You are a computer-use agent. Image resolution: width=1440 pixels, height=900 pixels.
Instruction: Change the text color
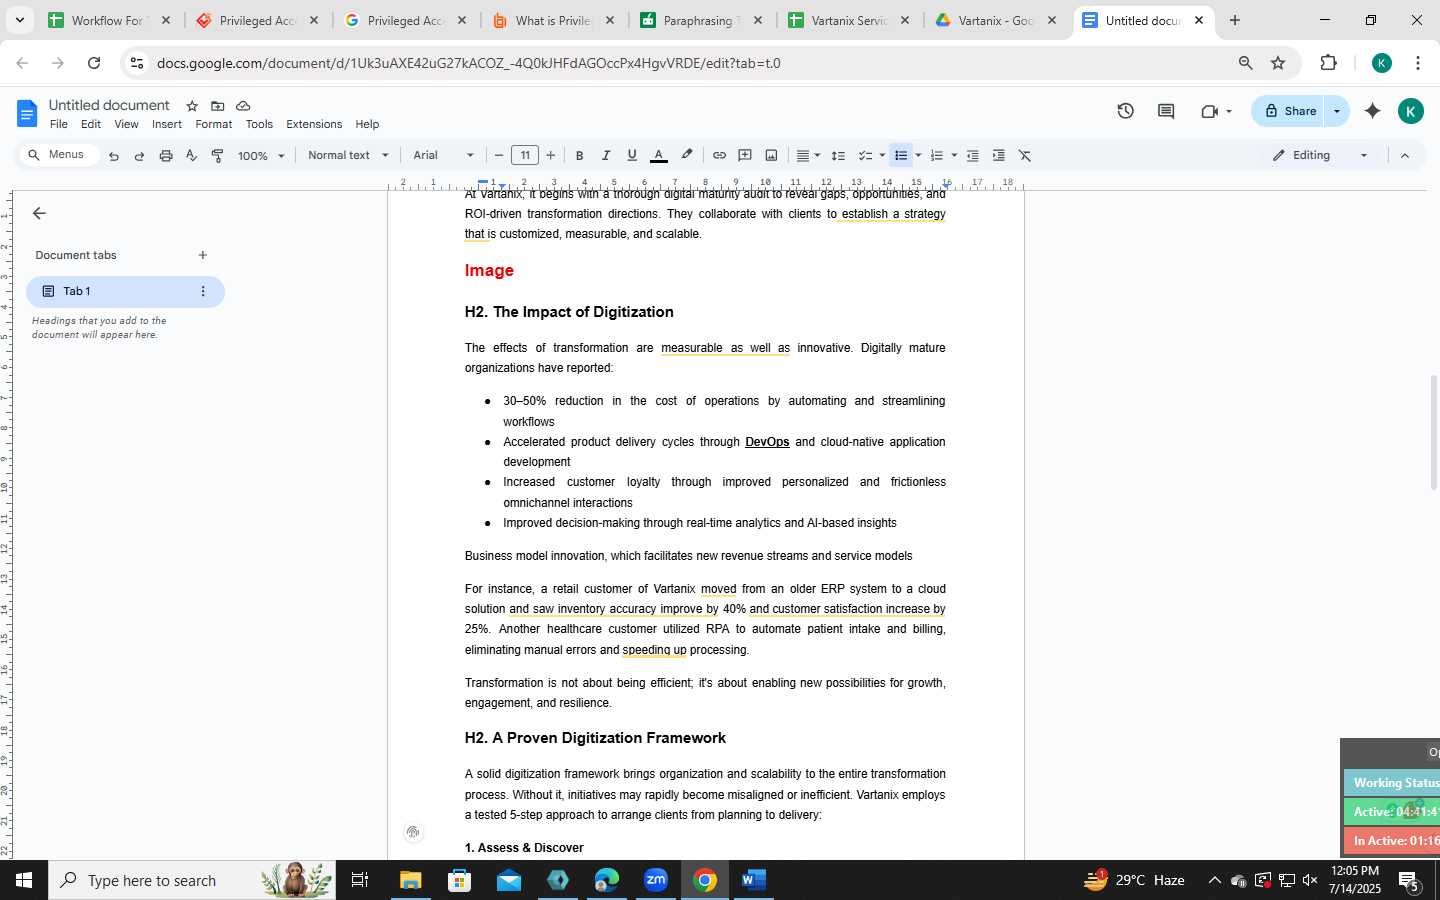658,155
